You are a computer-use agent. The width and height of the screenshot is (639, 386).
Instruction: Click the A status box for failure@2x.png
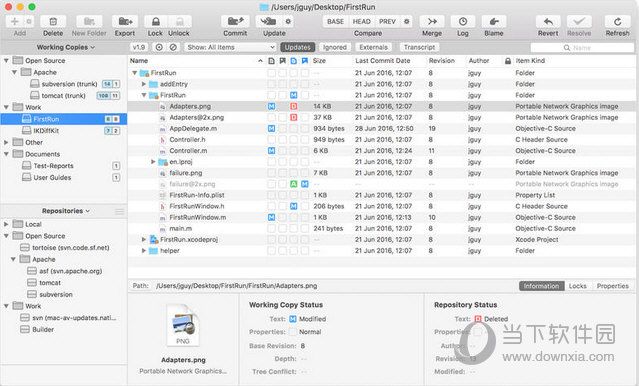[293, 184]
